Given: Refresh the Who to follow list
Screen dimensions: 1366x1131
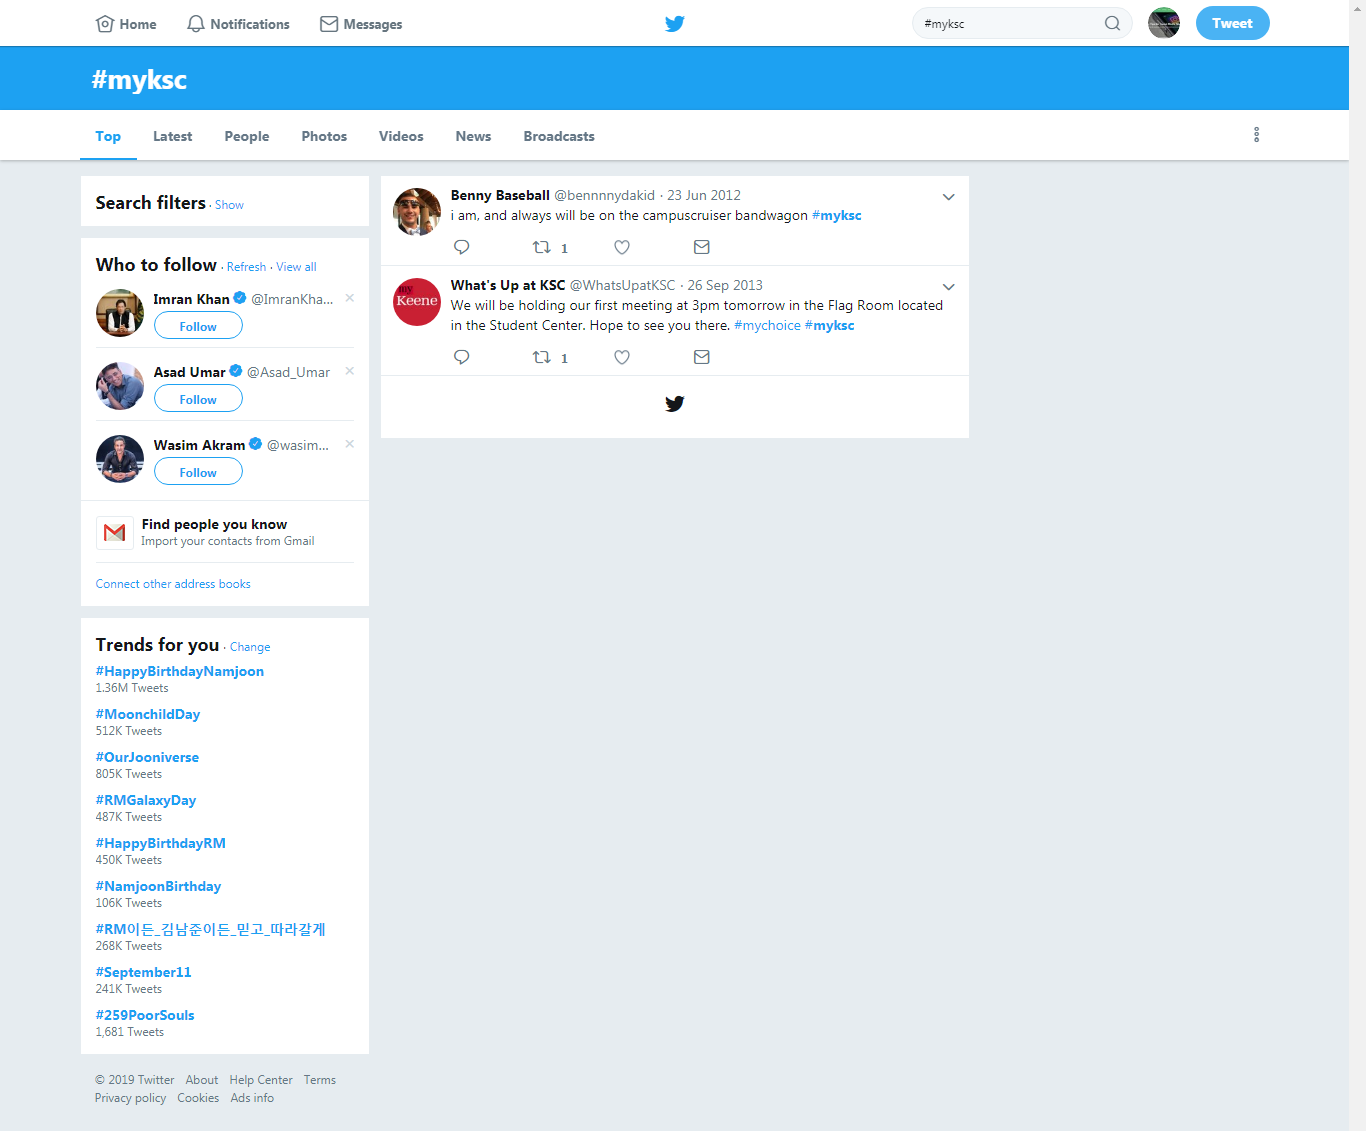Looking at the screenshot, I should click(246, 267).
